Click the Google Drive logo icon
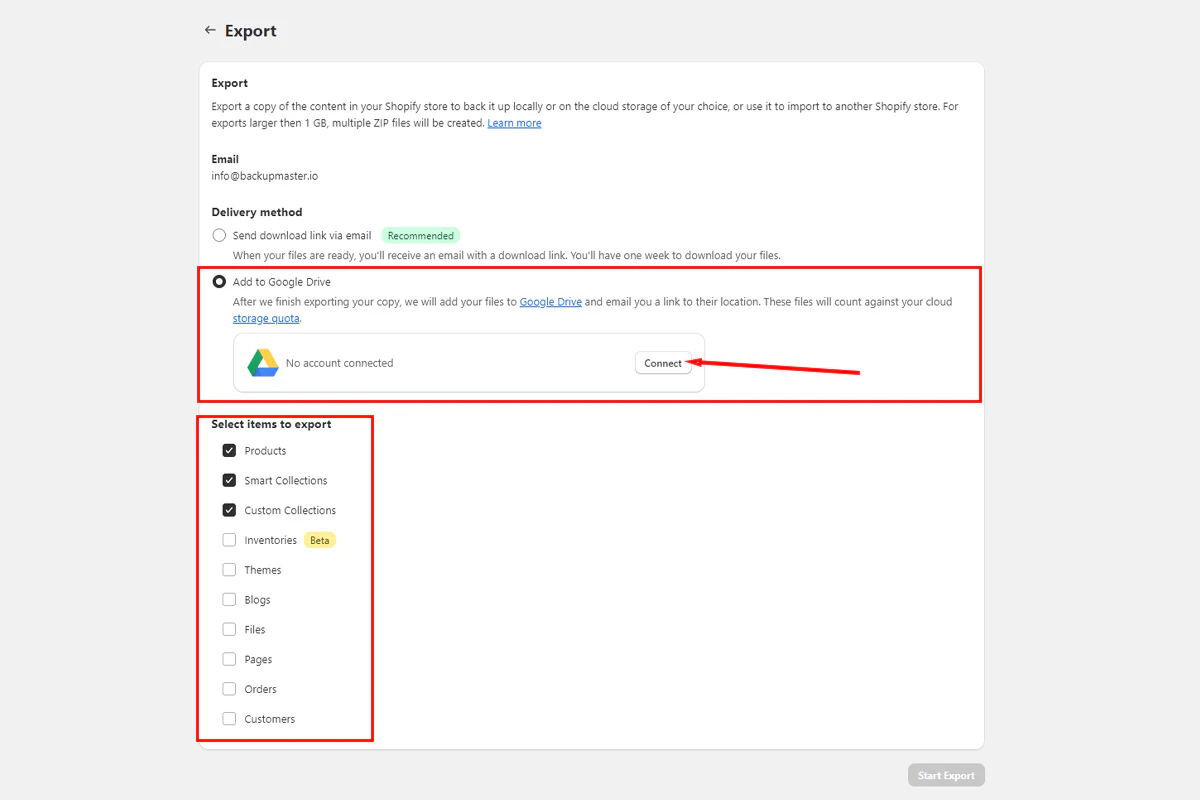This screenshot has width=1200, height=800. (264, 363)
